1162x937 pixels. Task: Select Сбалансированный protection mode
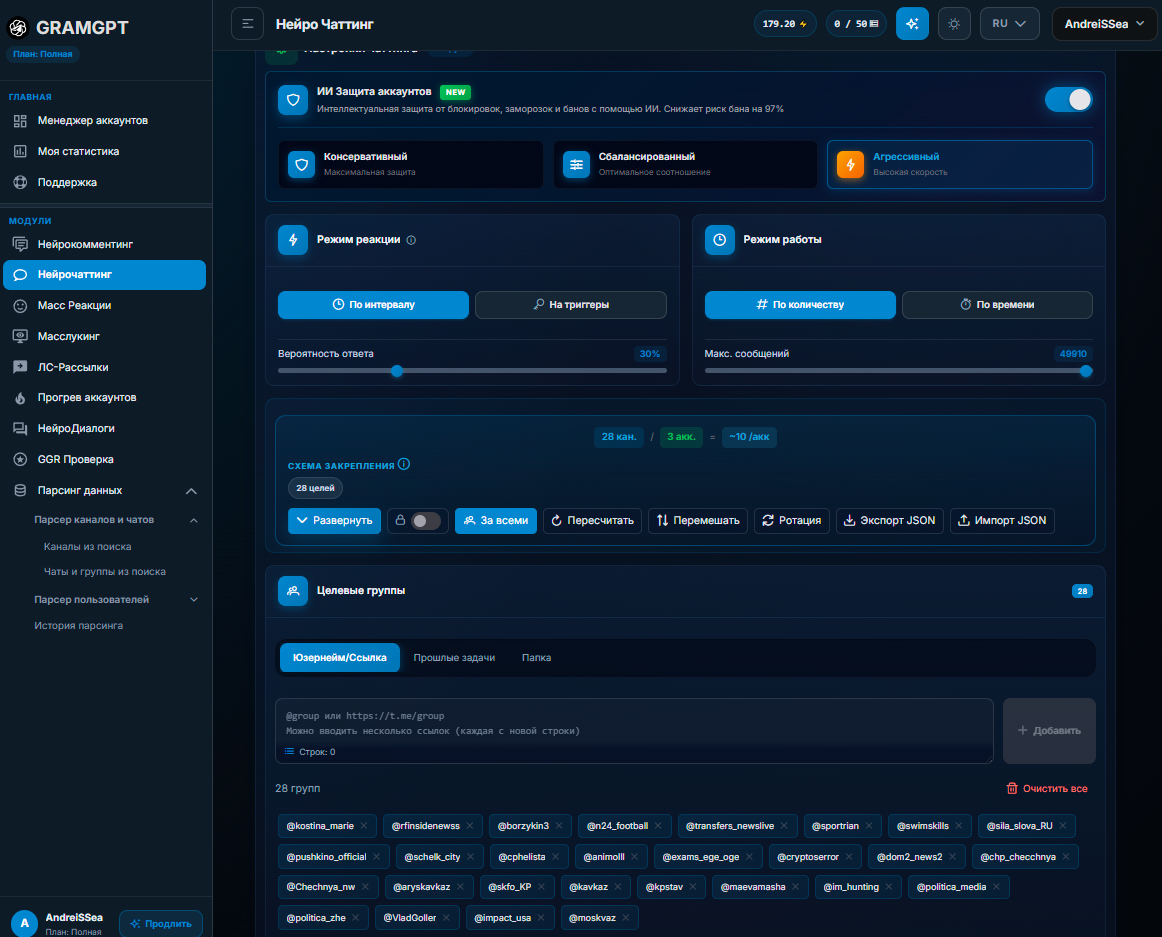click(685, 165)
